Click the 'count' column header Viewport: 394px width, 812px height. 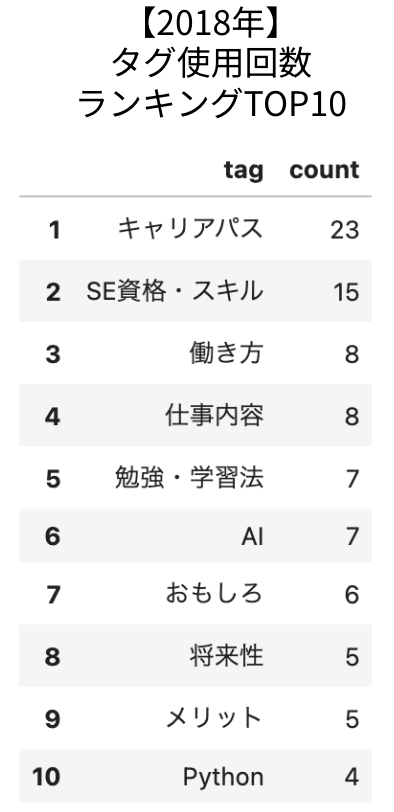324,170
